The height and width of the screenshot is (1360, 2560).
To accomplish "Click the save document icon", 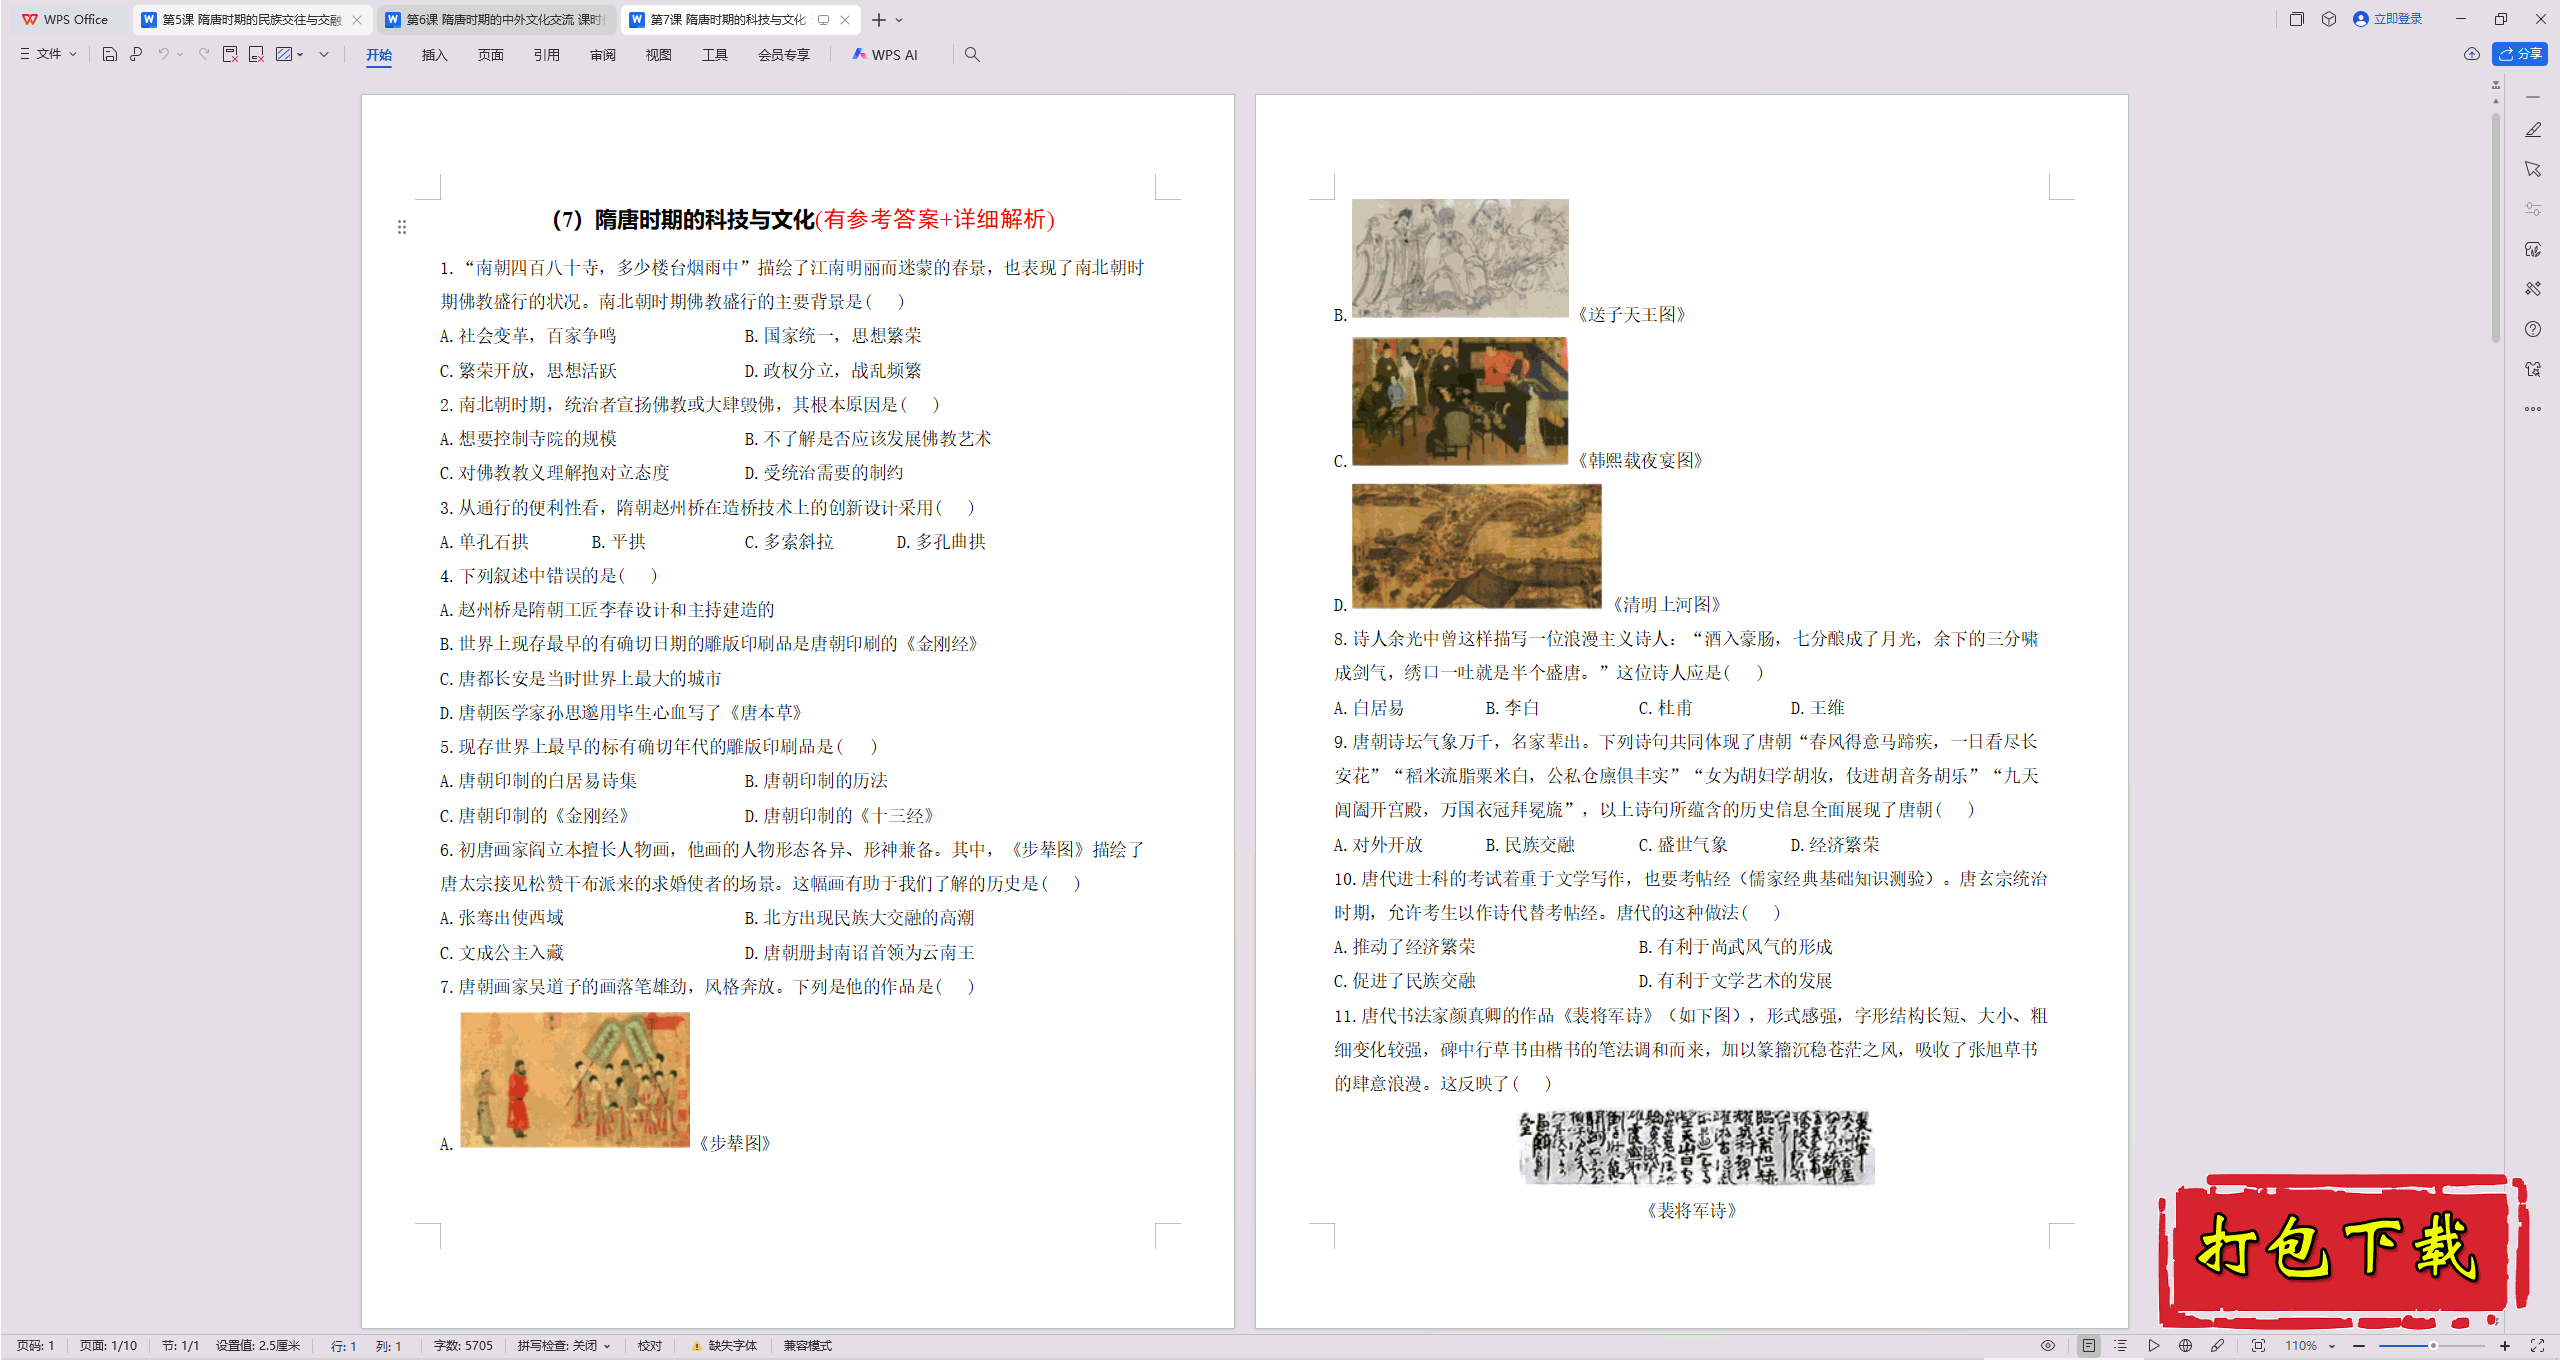I will pos(110,54).
